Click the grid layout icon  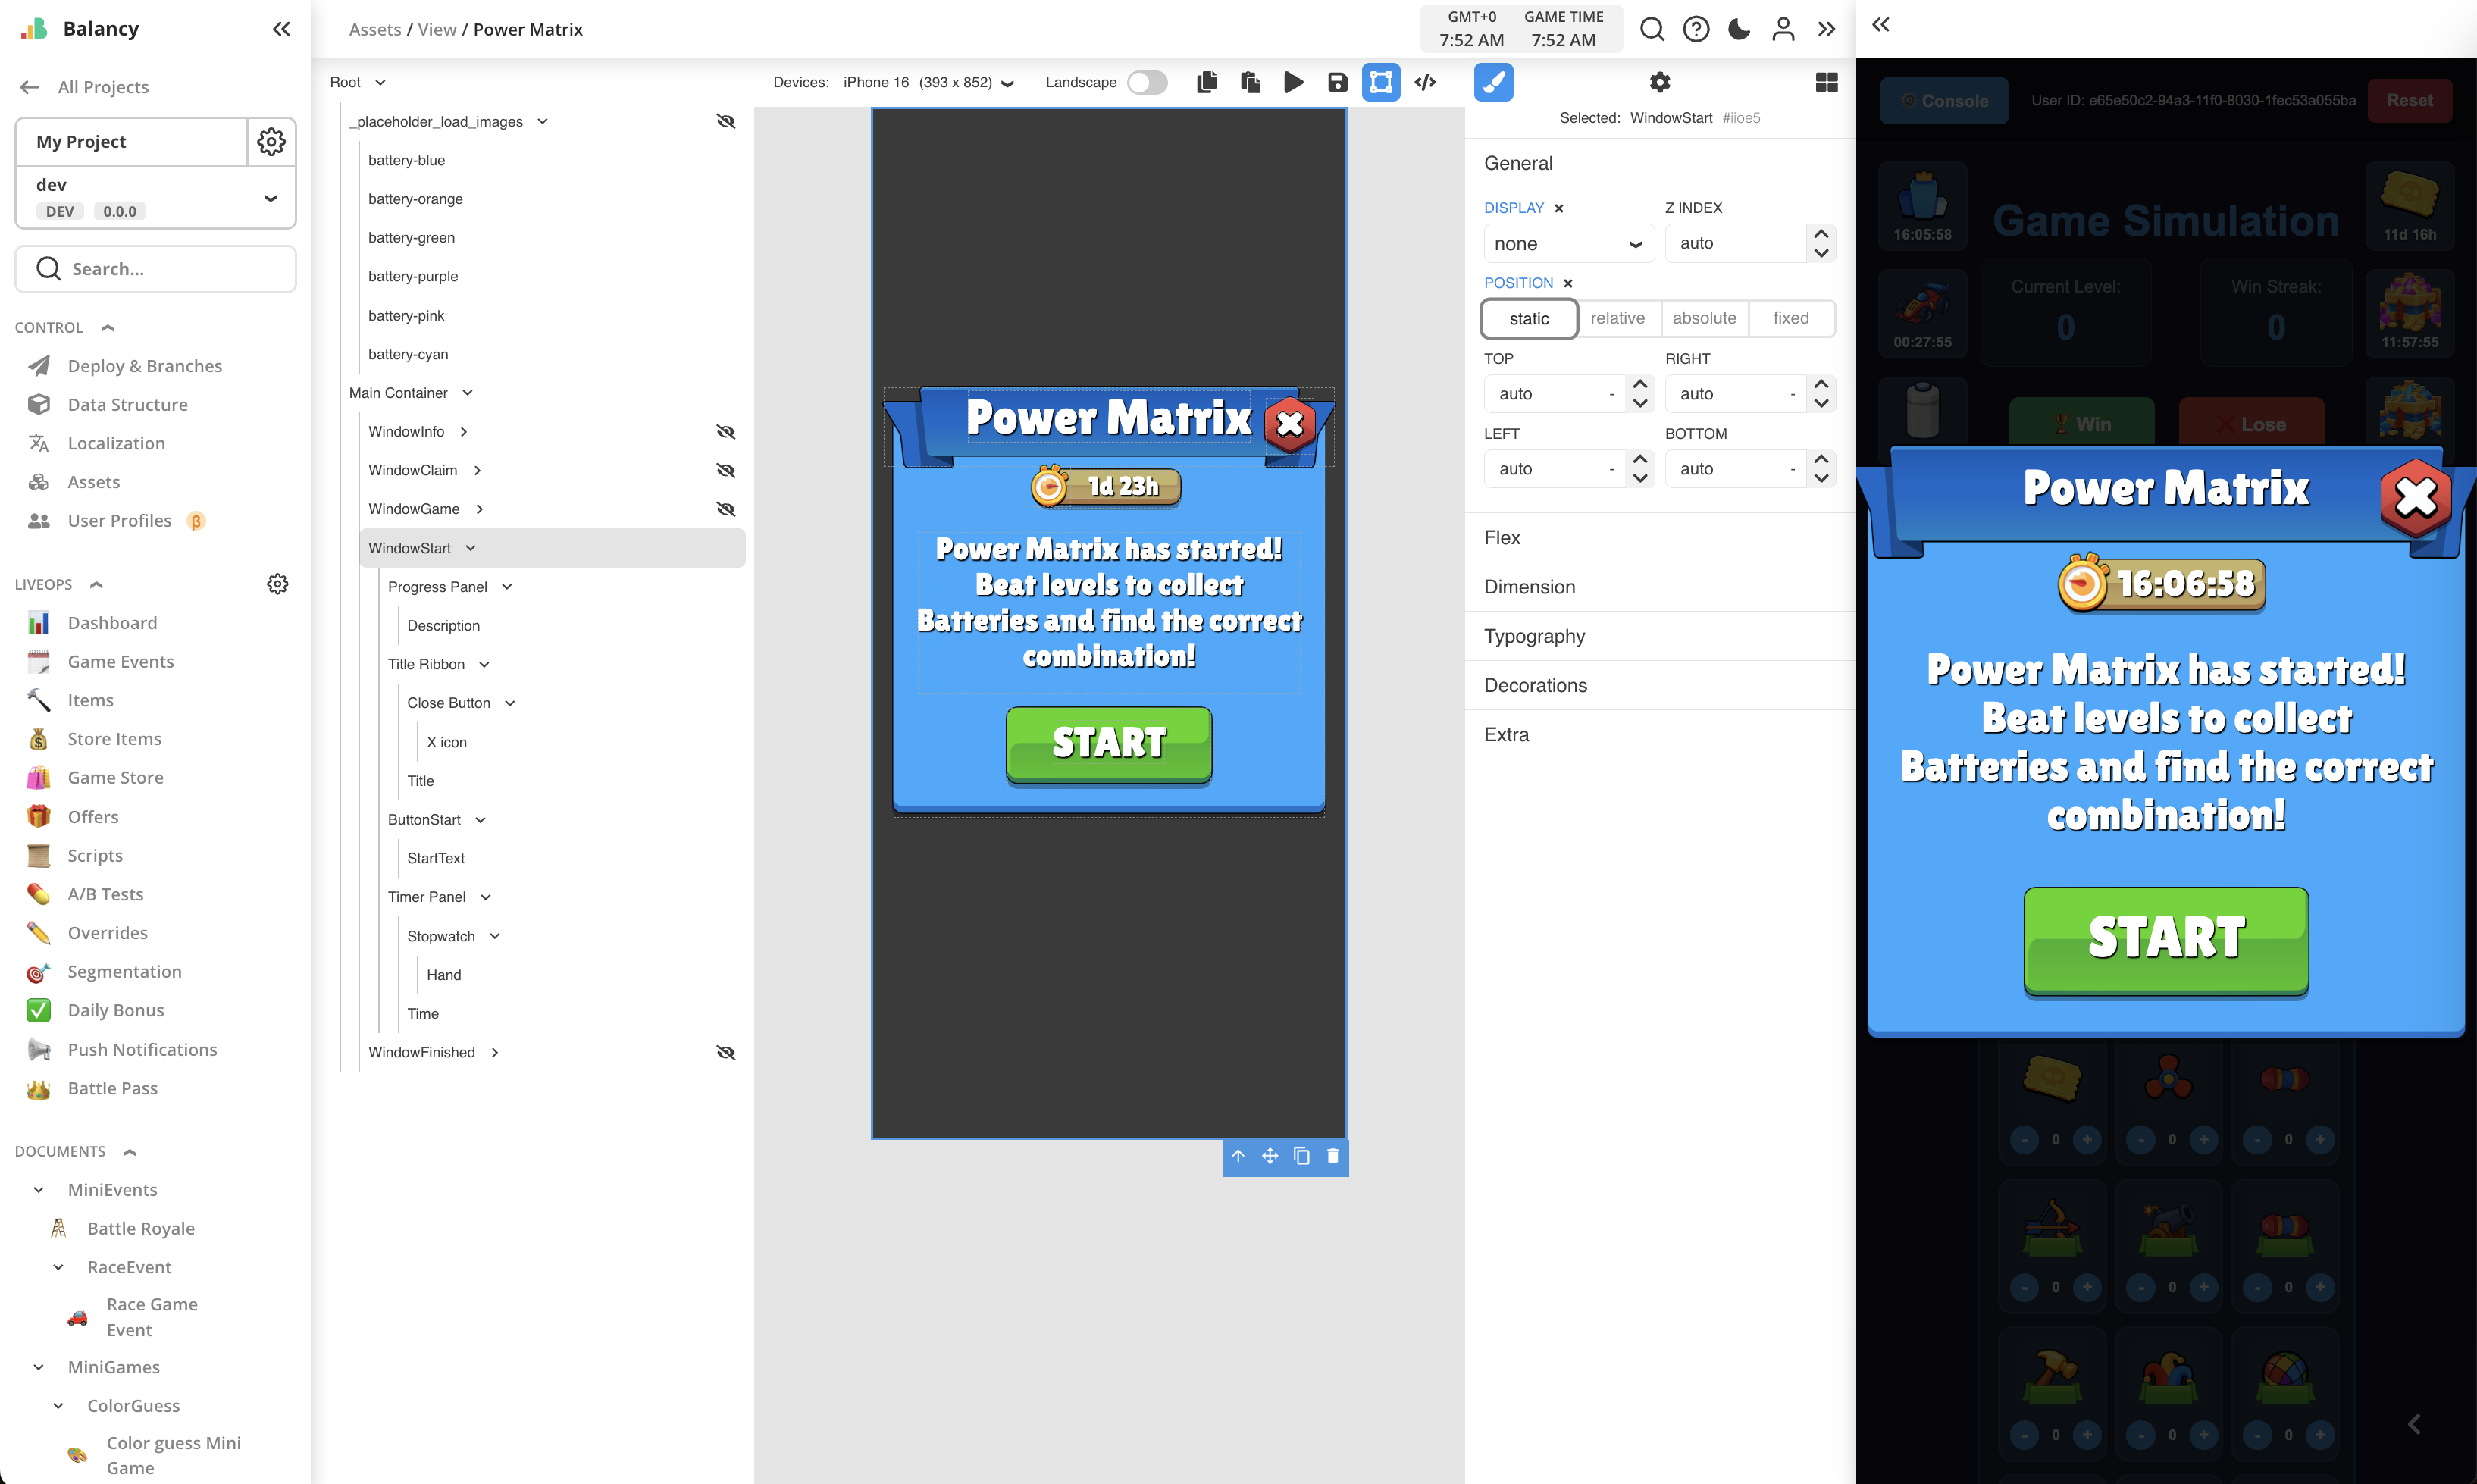coord(1826,82)
